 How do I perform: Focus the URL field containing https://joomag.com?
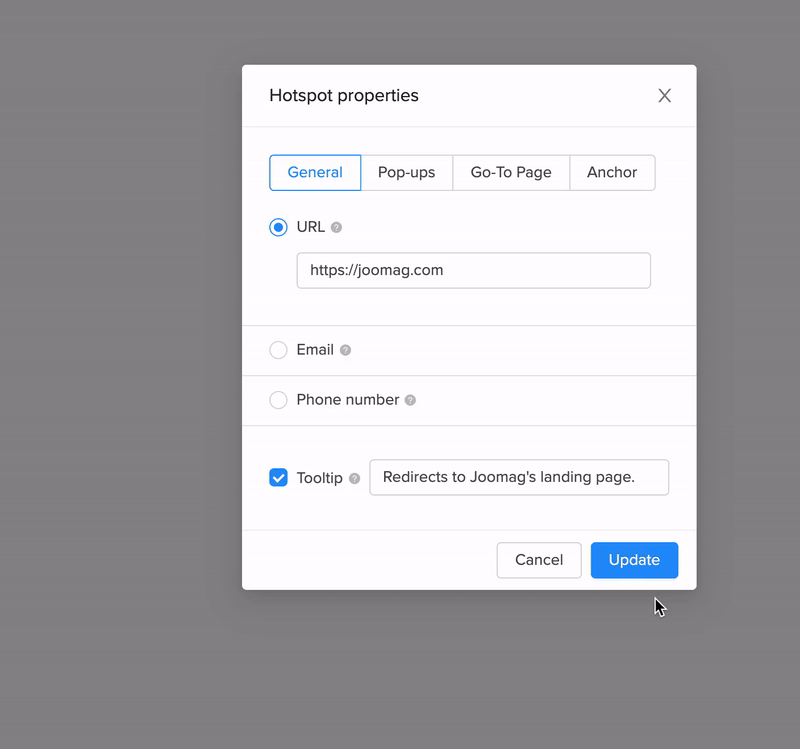pyautogui.click(x=473, y=270)
